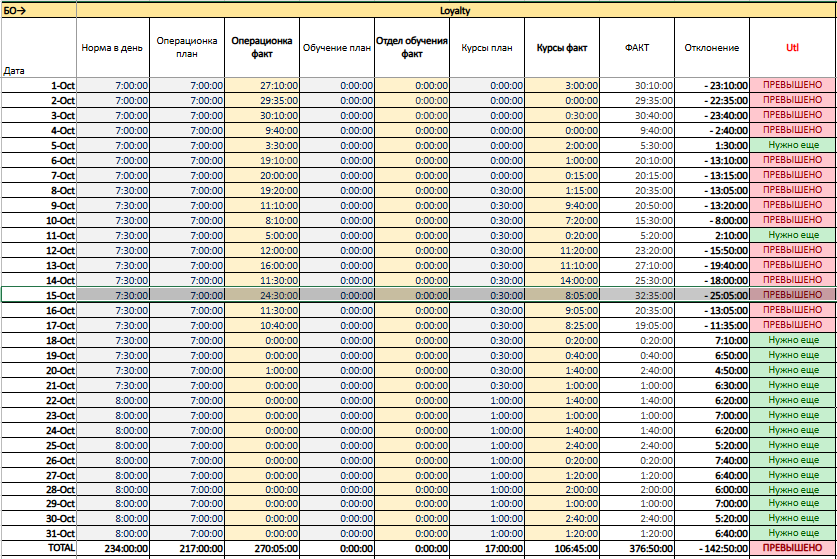Select the 2:10:00 deviation cell for 11-Oct
The width and height of the screenshot is (837, 559).
pos(712,235)
